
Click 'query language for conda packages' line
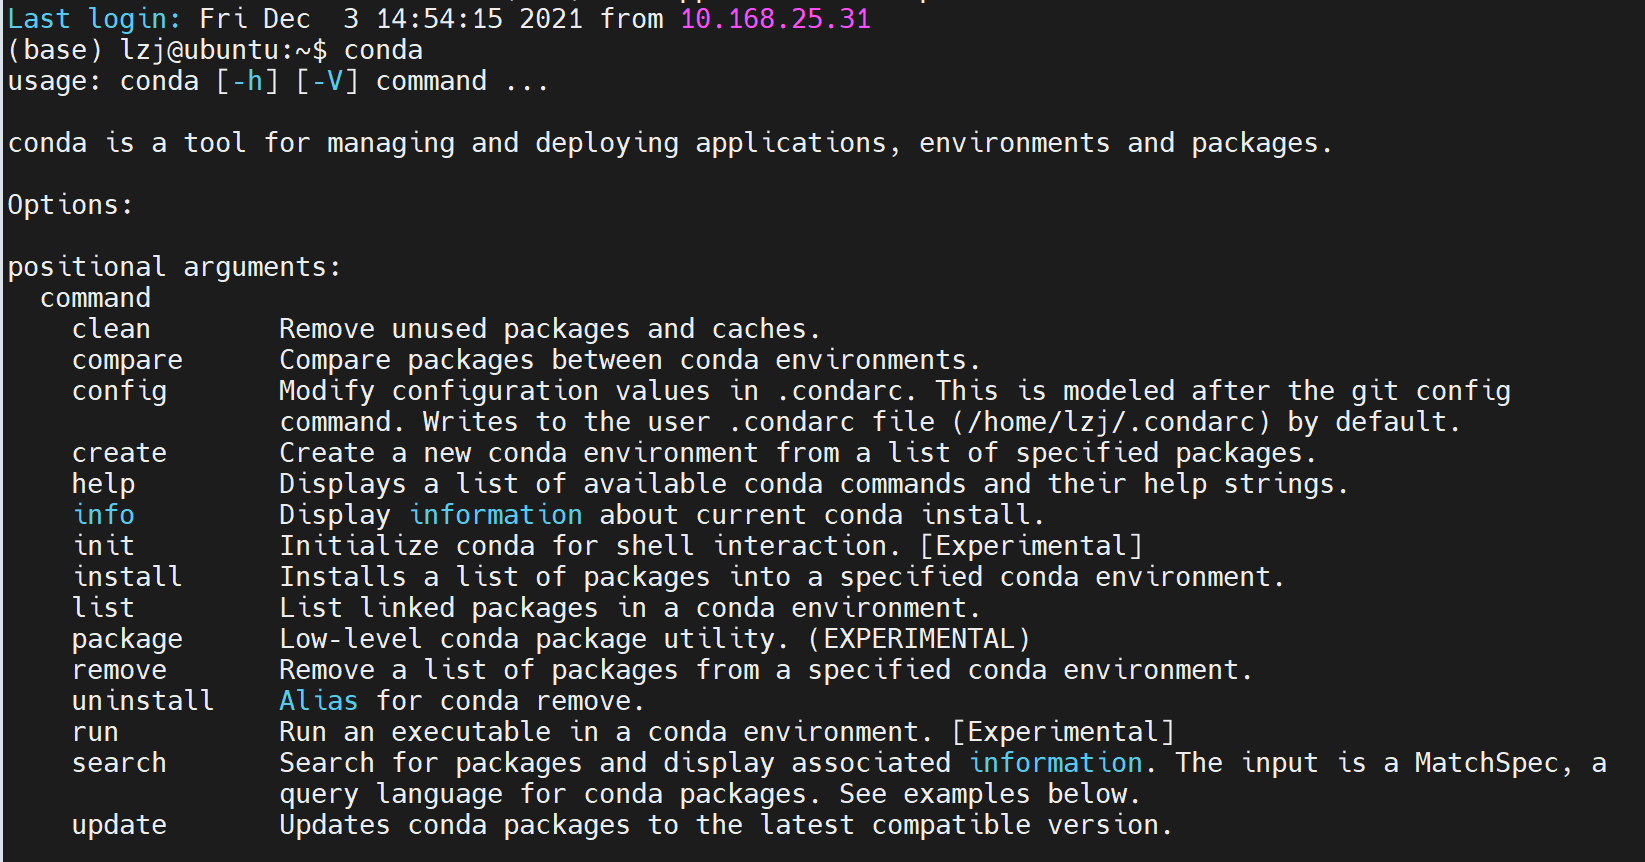click(x=710, y=794)
